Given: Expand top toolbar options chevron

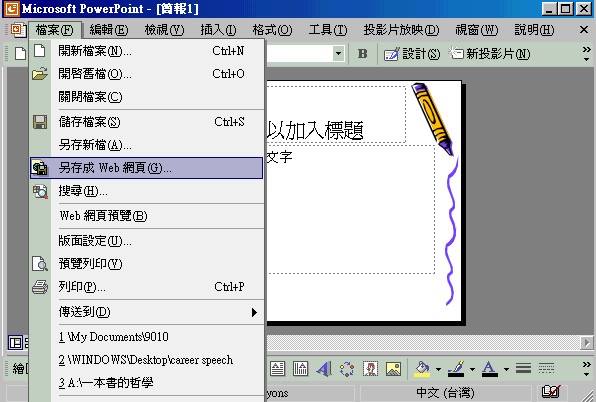Looking at the screenshot, I should [x=586, y=54].
